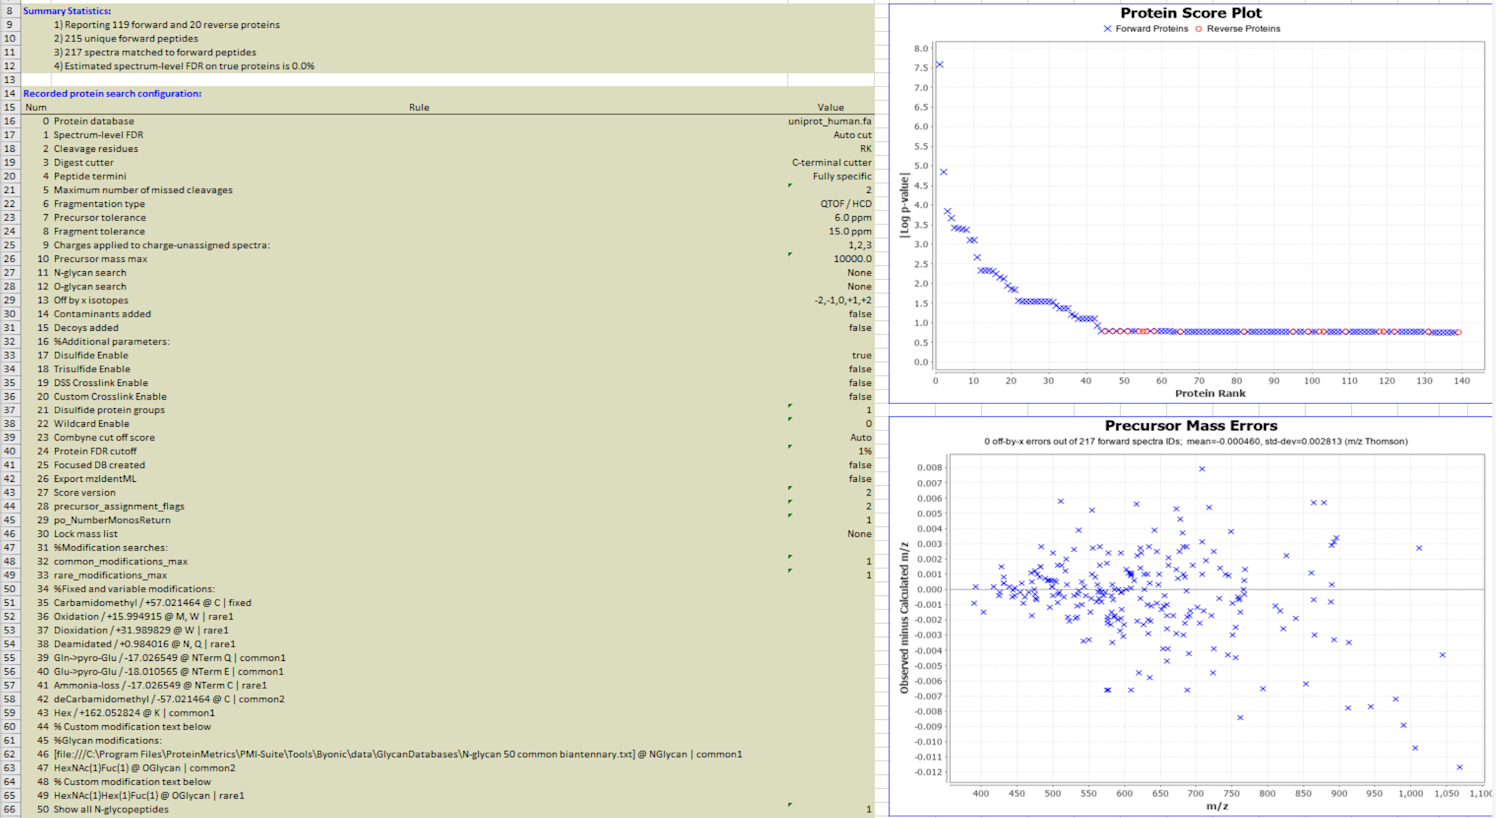Click the red circle Reverse Proteins legend marker
Image resolution: width=1496 pixels, height=818 pixels.
point(1199,29)
